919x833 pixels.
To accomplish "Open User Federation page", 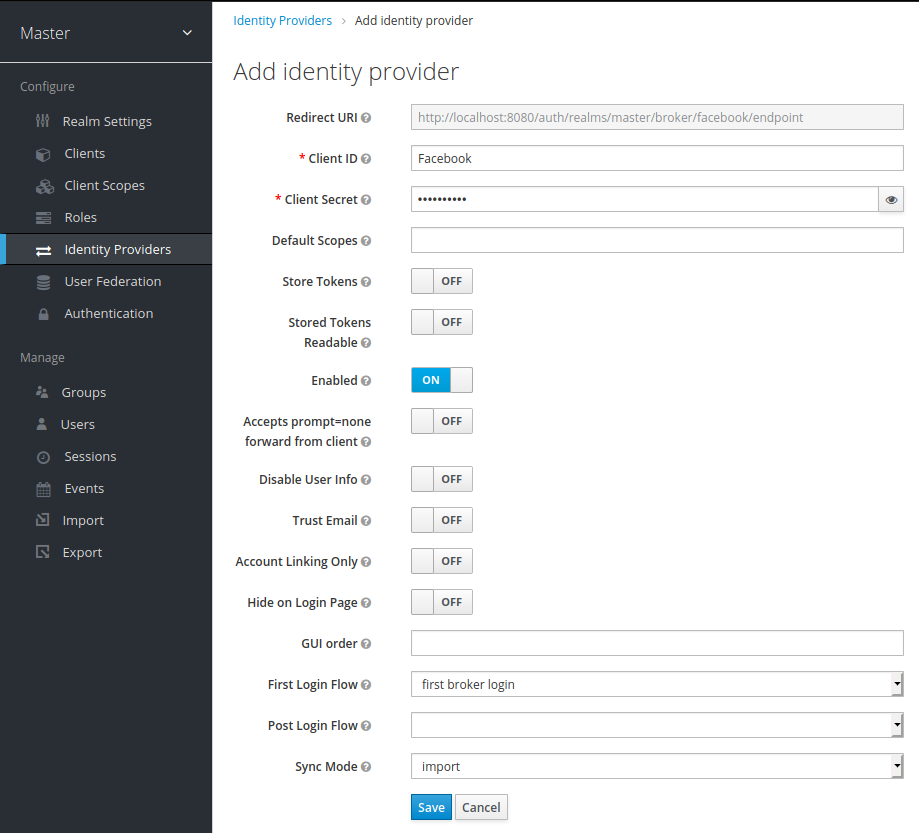I will pos(113,282).
